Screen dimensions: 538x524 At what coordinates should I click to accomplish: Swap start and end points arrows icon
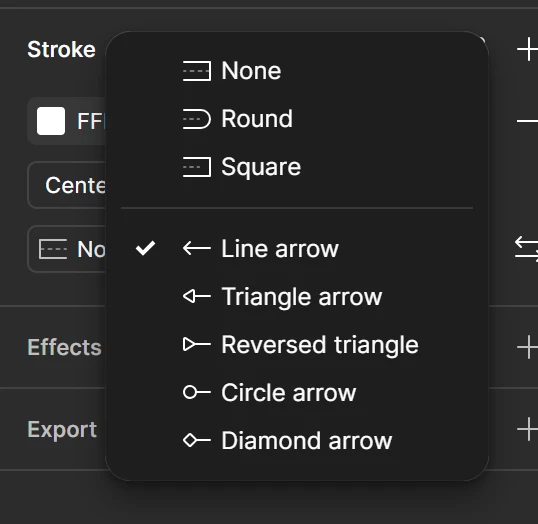tap(527, 249)
